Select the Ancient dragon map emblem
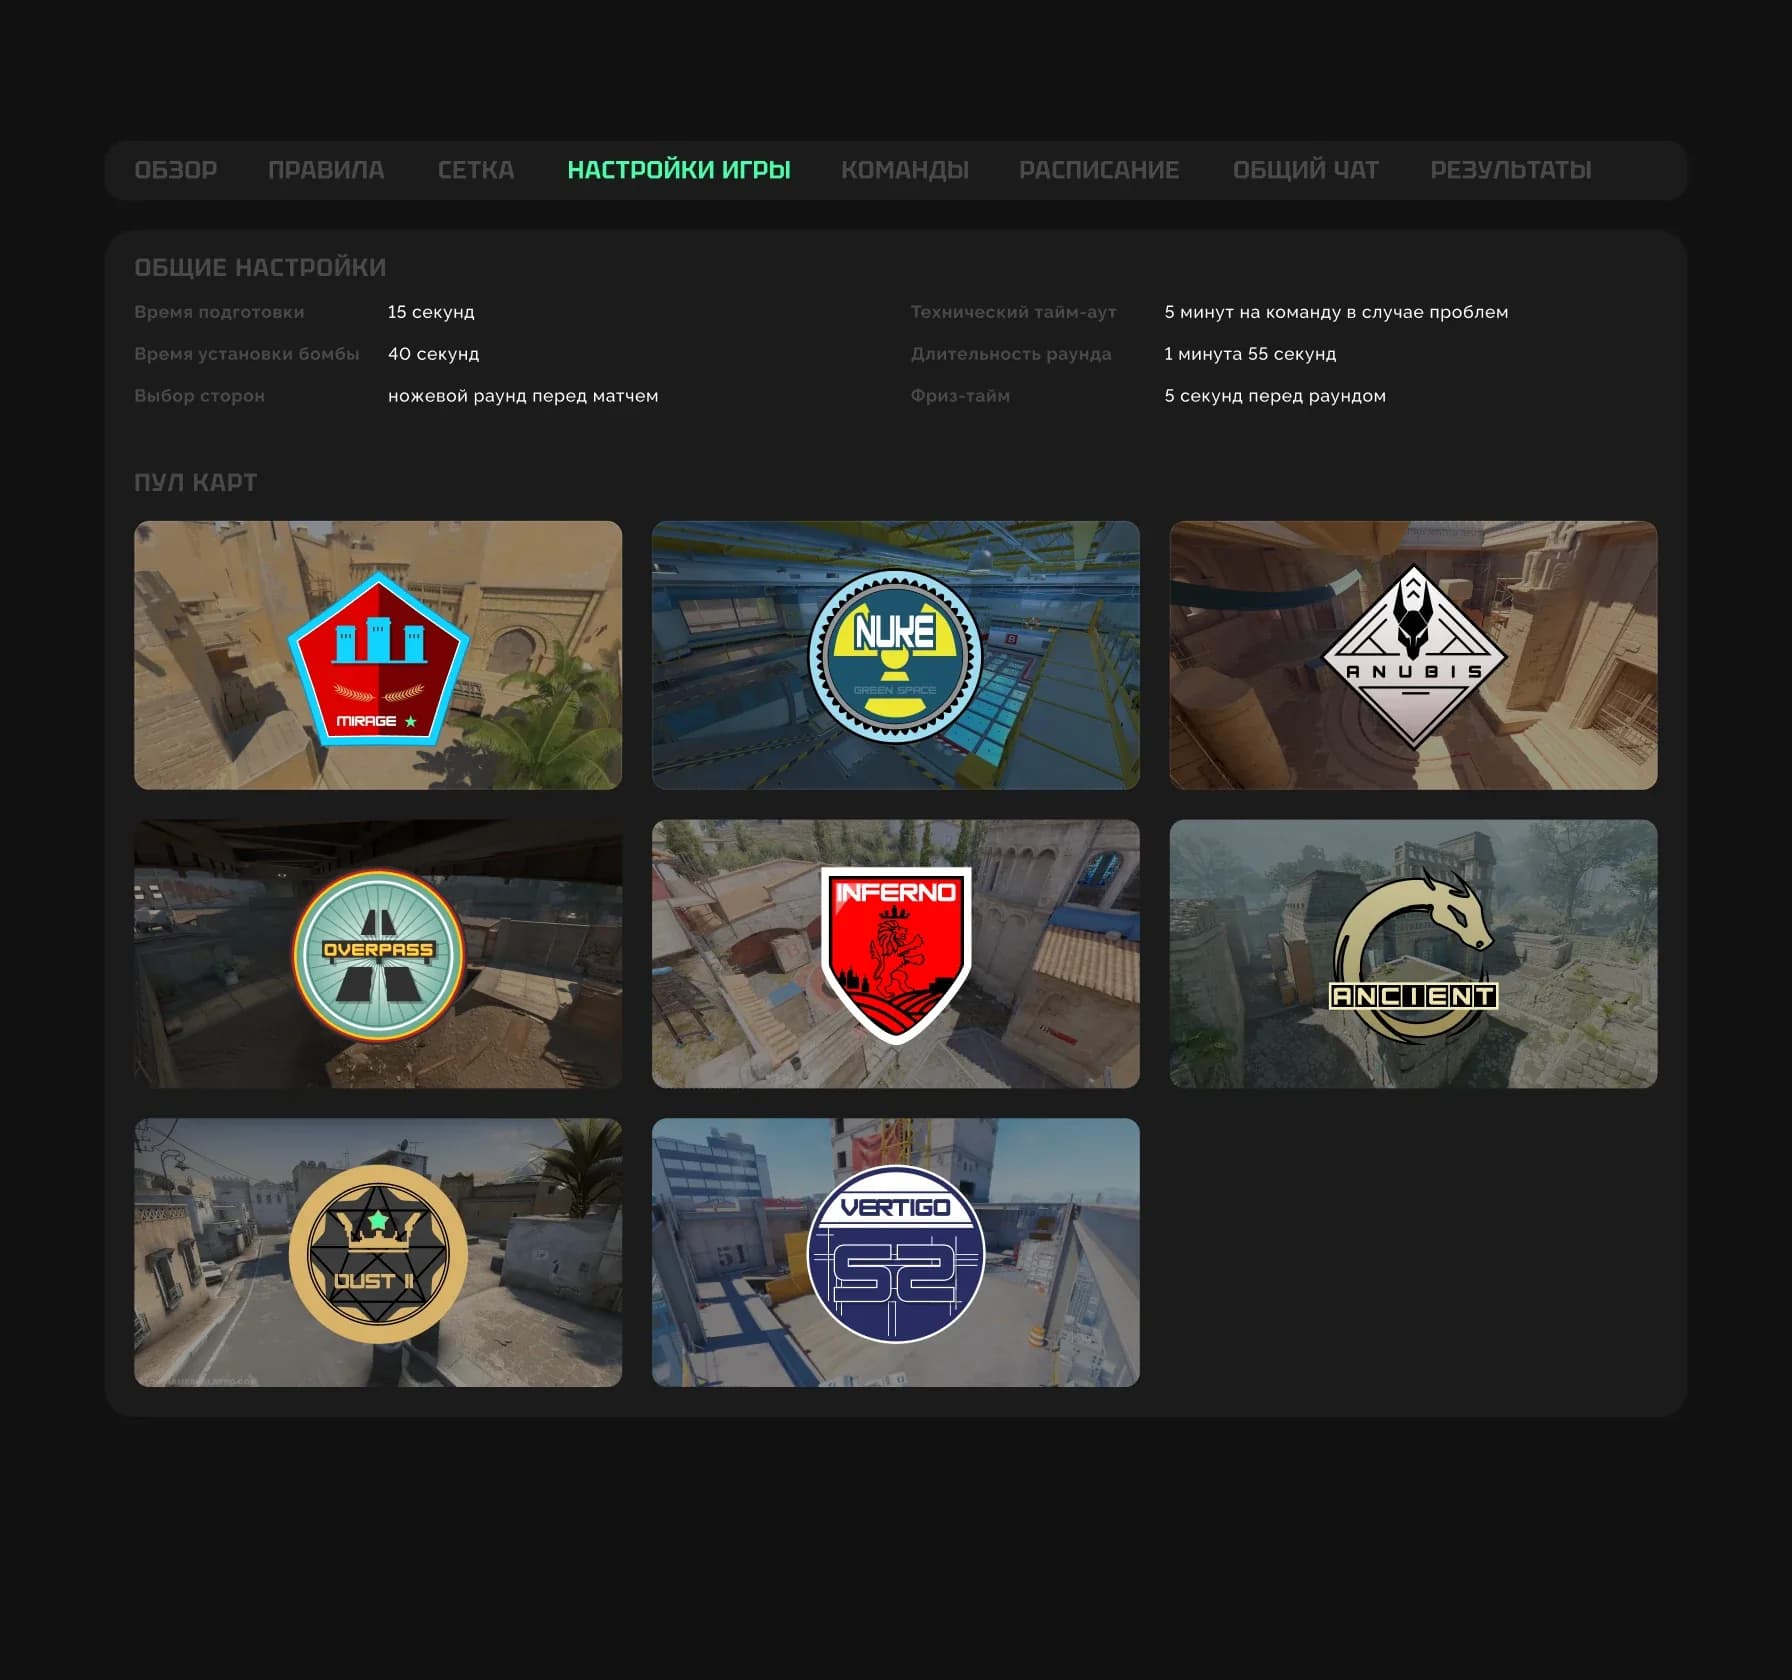This screenshot has width=1792, height=1680. coord(1413,955)
